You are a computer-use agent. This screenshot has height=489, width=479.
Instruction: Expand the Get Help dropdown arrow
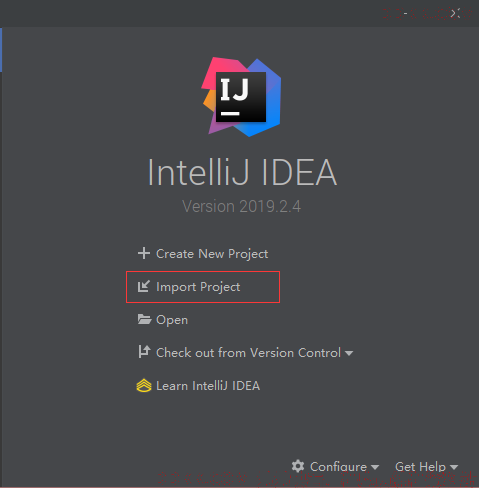pyautogui.click(x=454, y=467)
